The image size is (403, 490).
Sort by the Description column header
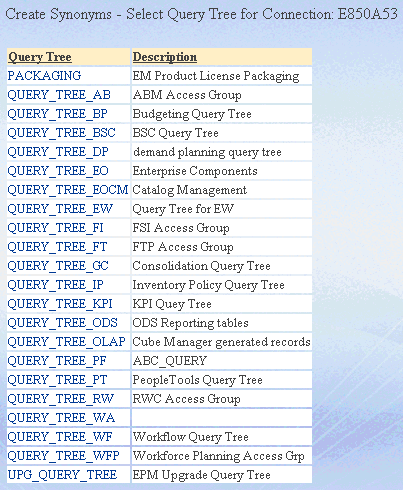tap(165, 57)
